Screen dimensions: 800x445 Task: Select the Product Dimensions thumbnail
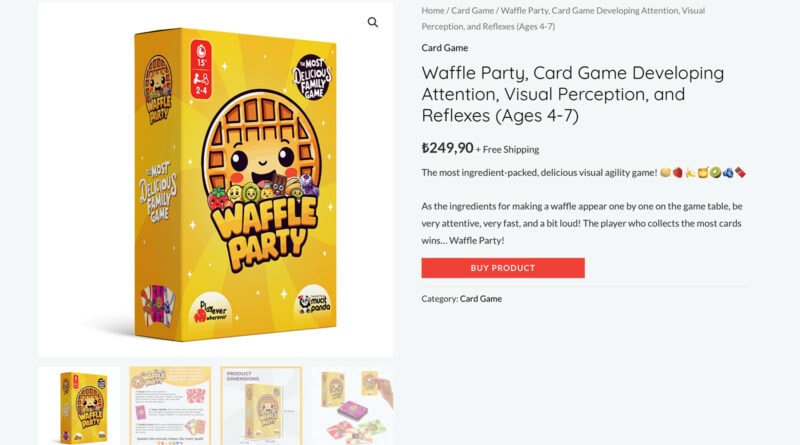pyautogui.click(x=261, y=406)
